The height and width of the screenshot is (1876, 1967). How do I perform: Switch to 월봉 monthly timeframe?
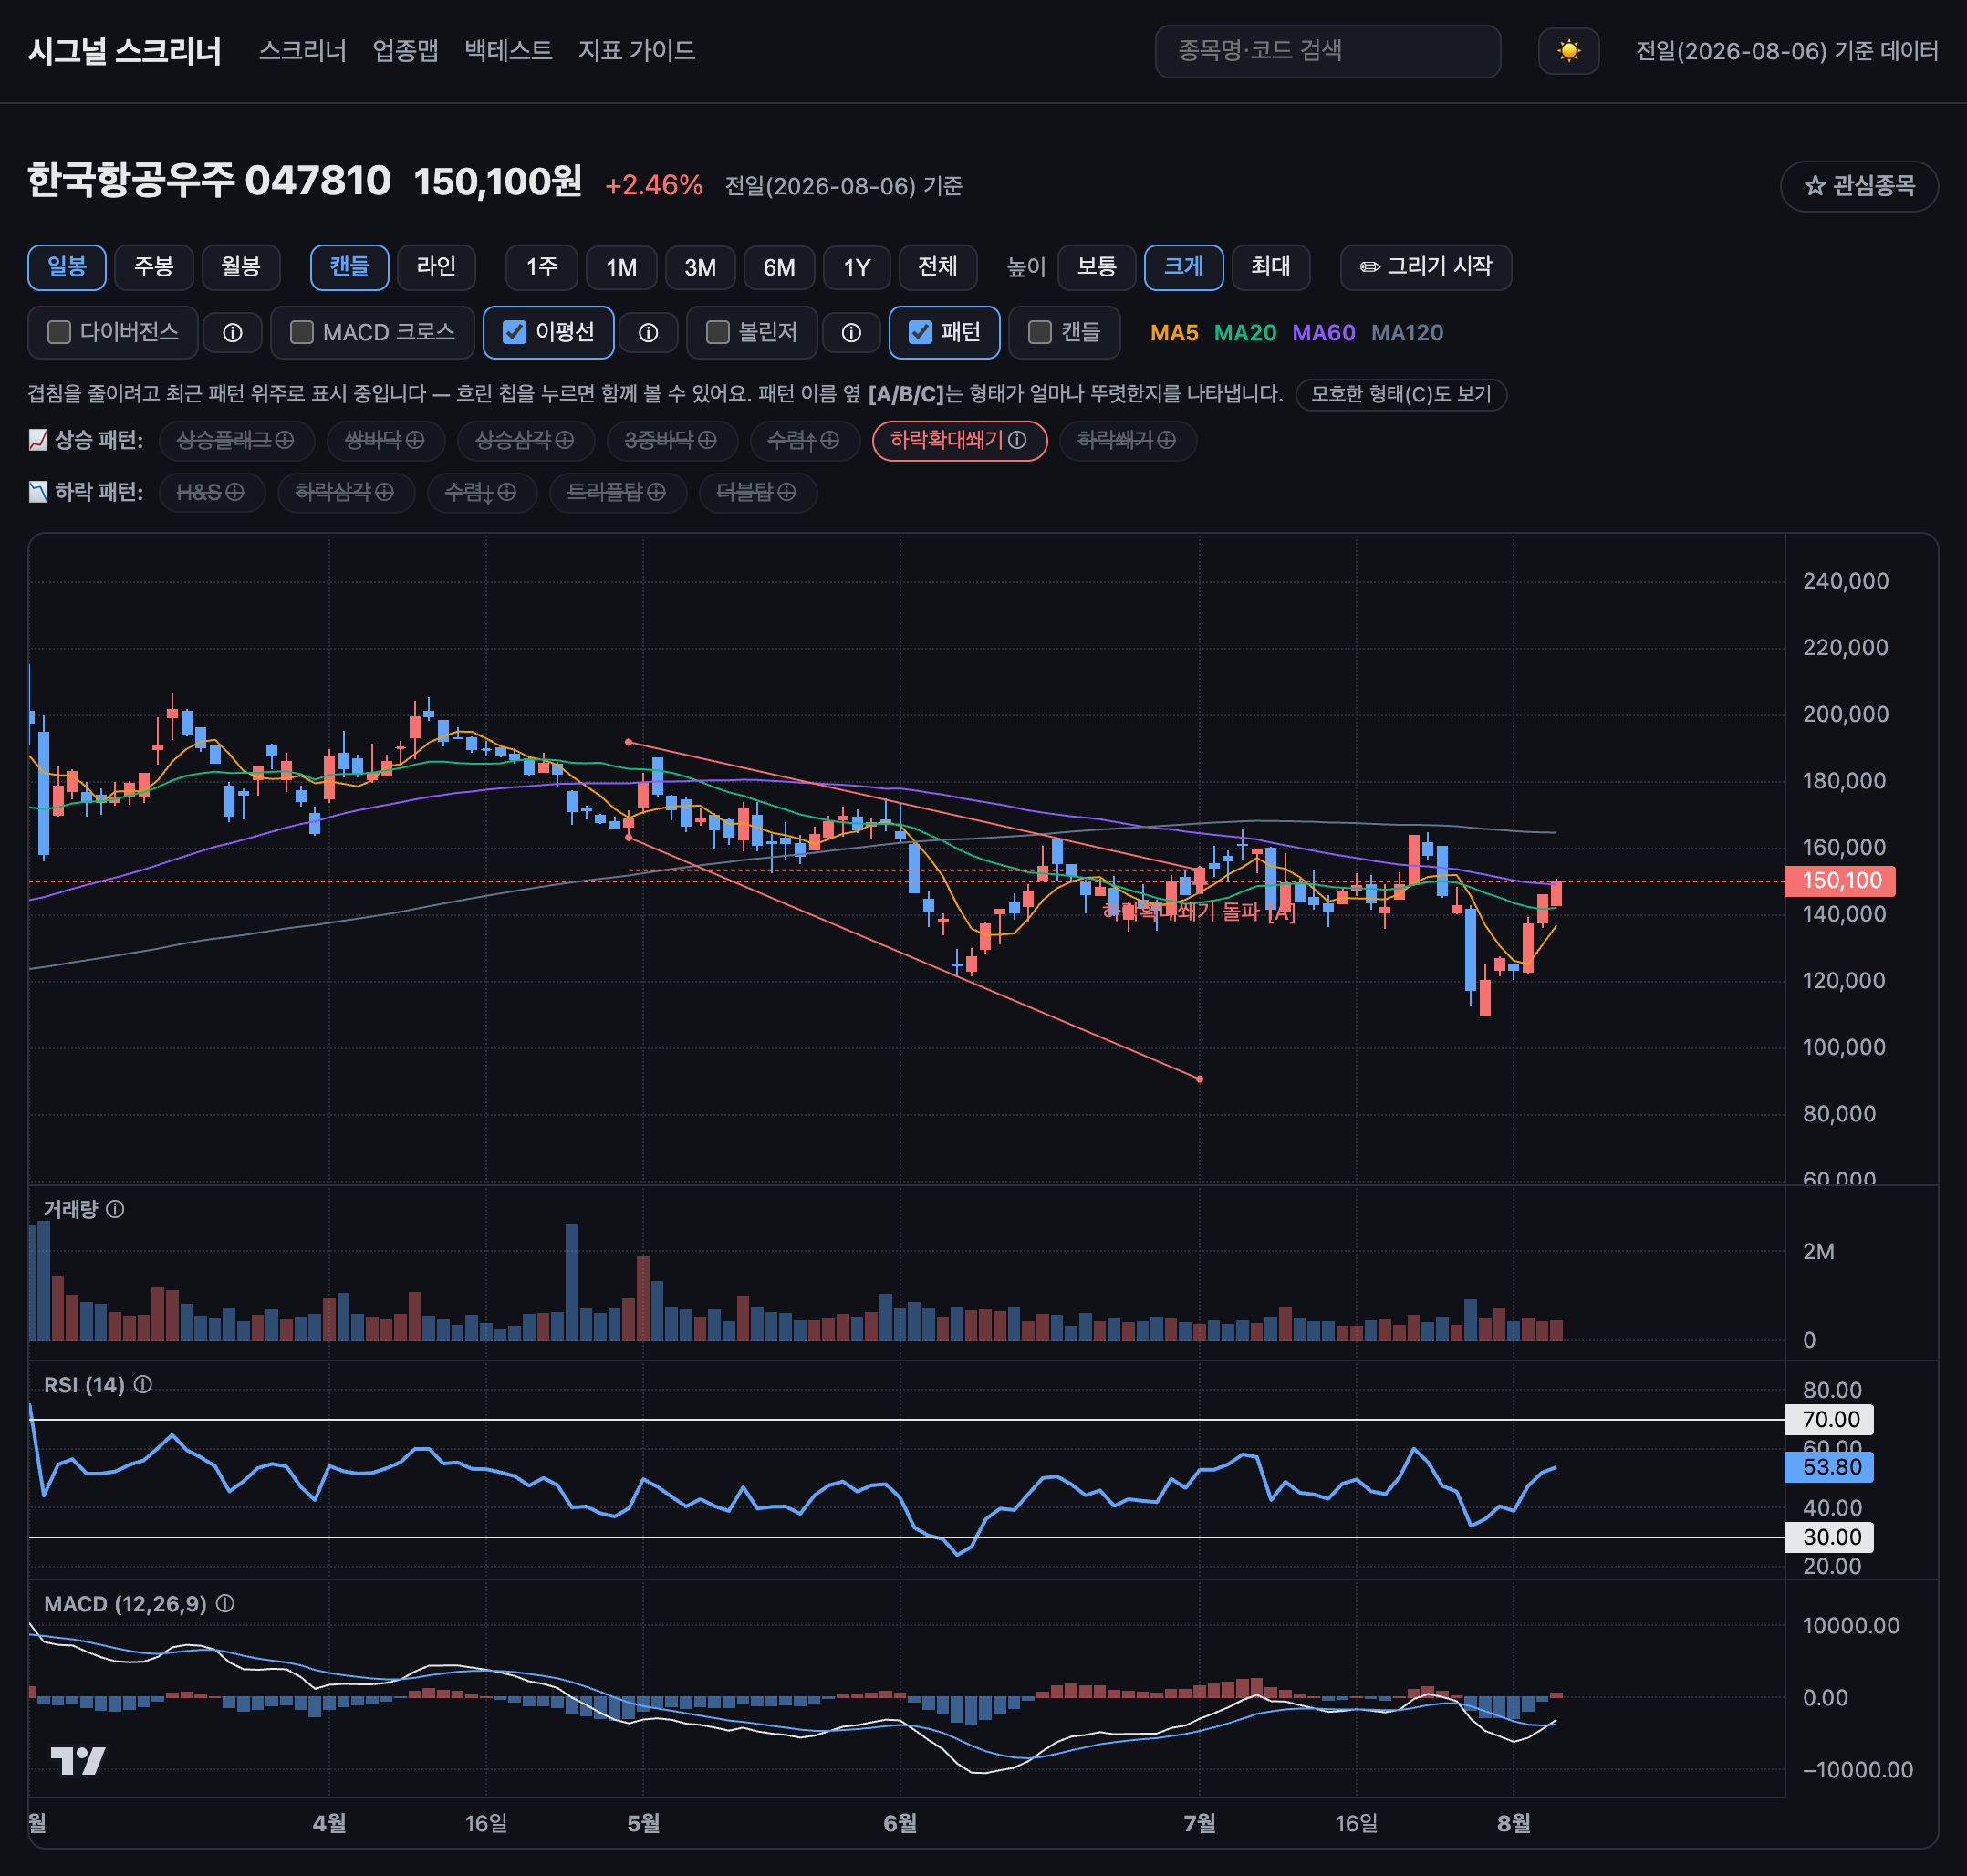click(x=241, y=267)
